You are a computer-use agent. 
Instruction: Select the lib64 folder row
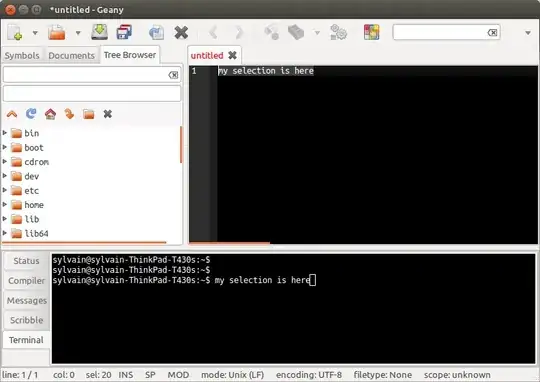click(x=91, y=234)
